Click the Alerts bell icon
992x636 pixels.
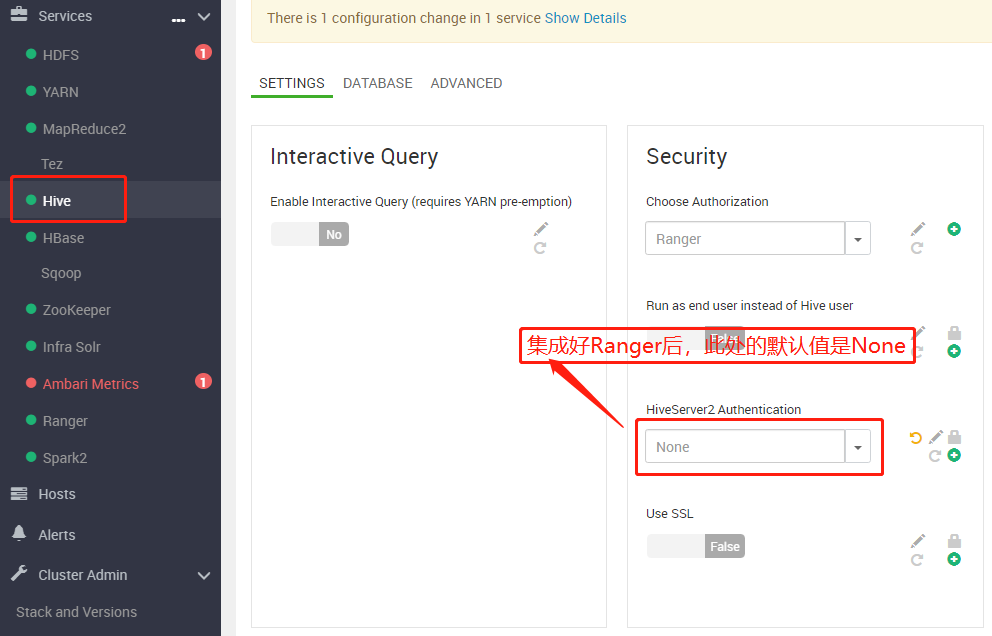[x=19, y=533]
